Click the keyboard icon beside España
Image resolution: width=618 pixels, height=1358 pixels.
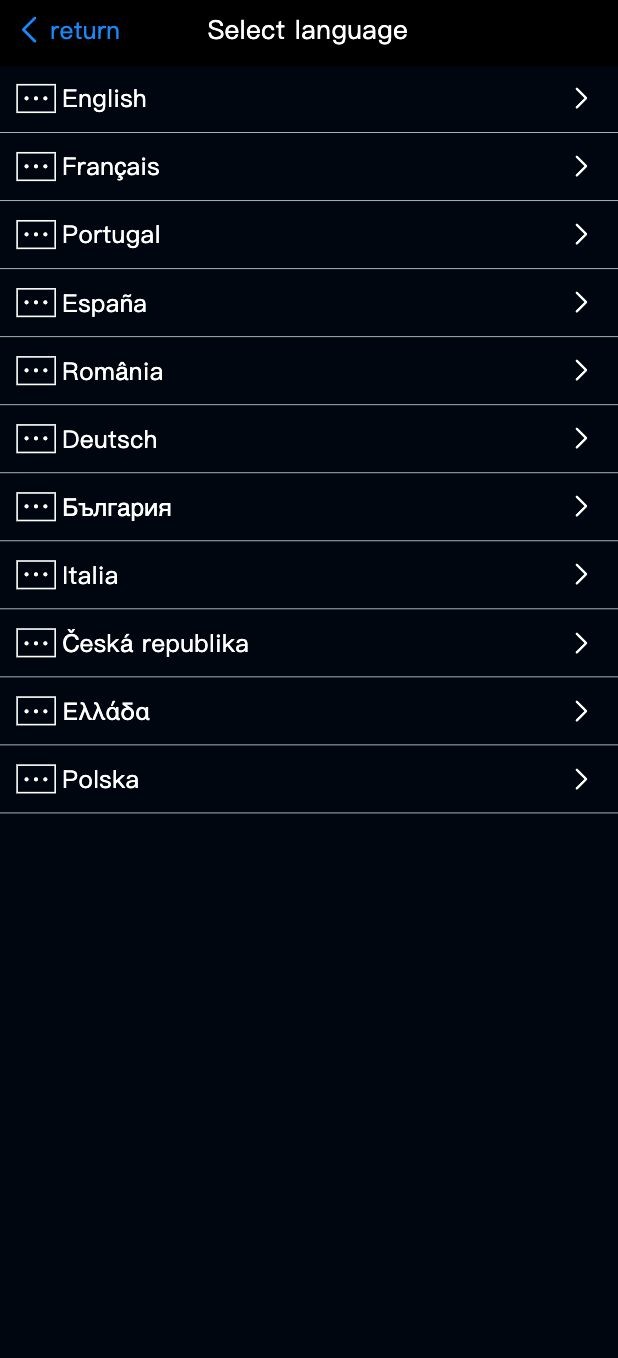point(36,303)
